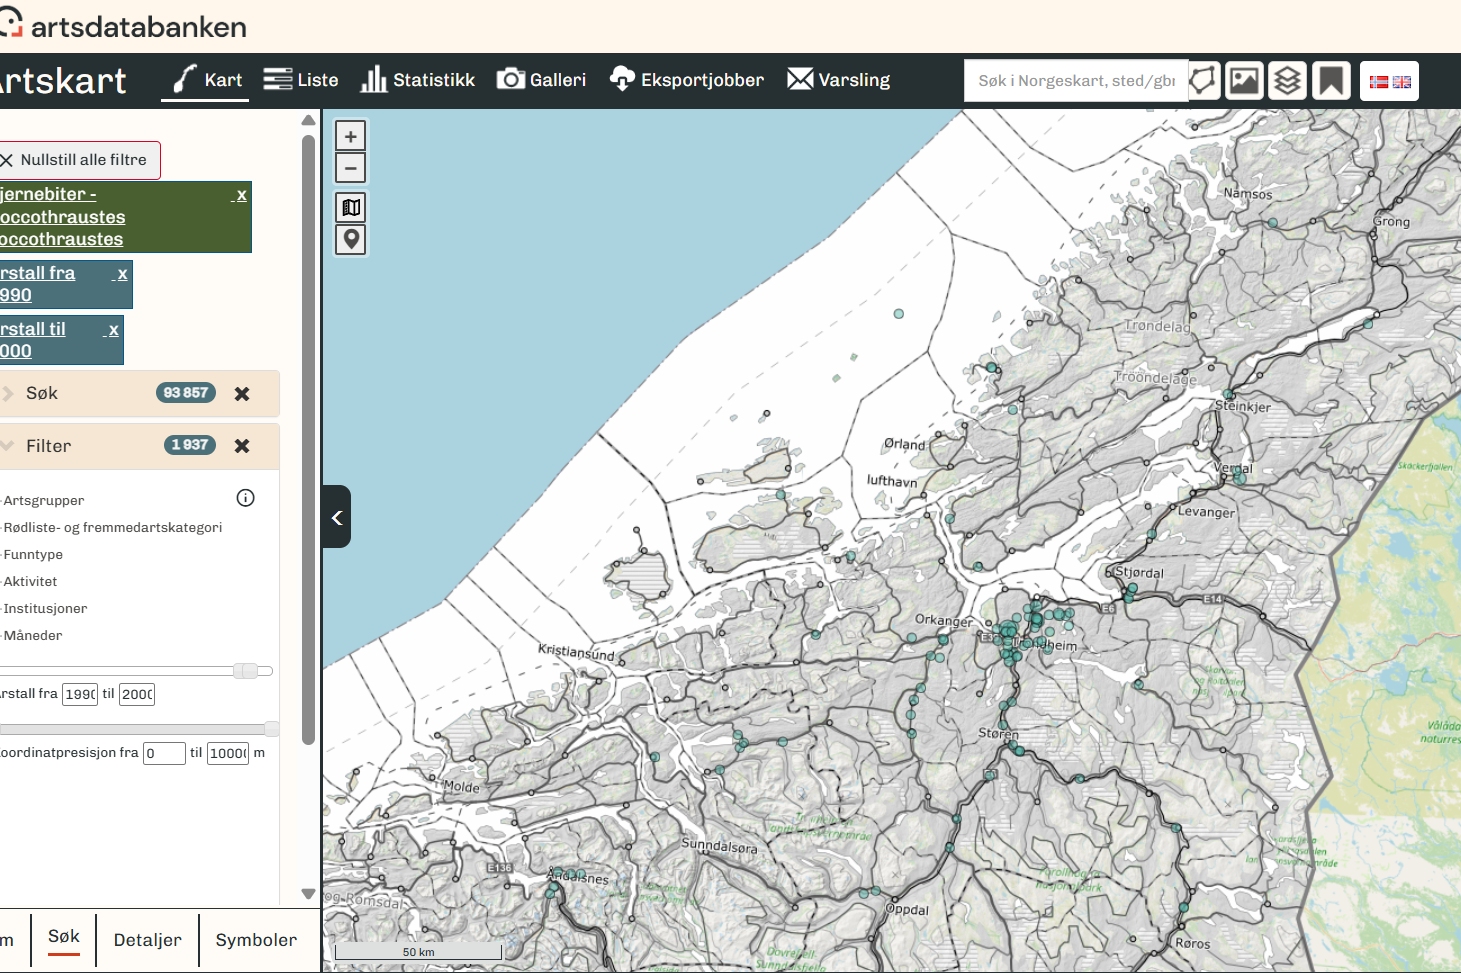Screen dimensions: 1461x973
Task: Click the Årstall year range slider handle
Action: 246,671
